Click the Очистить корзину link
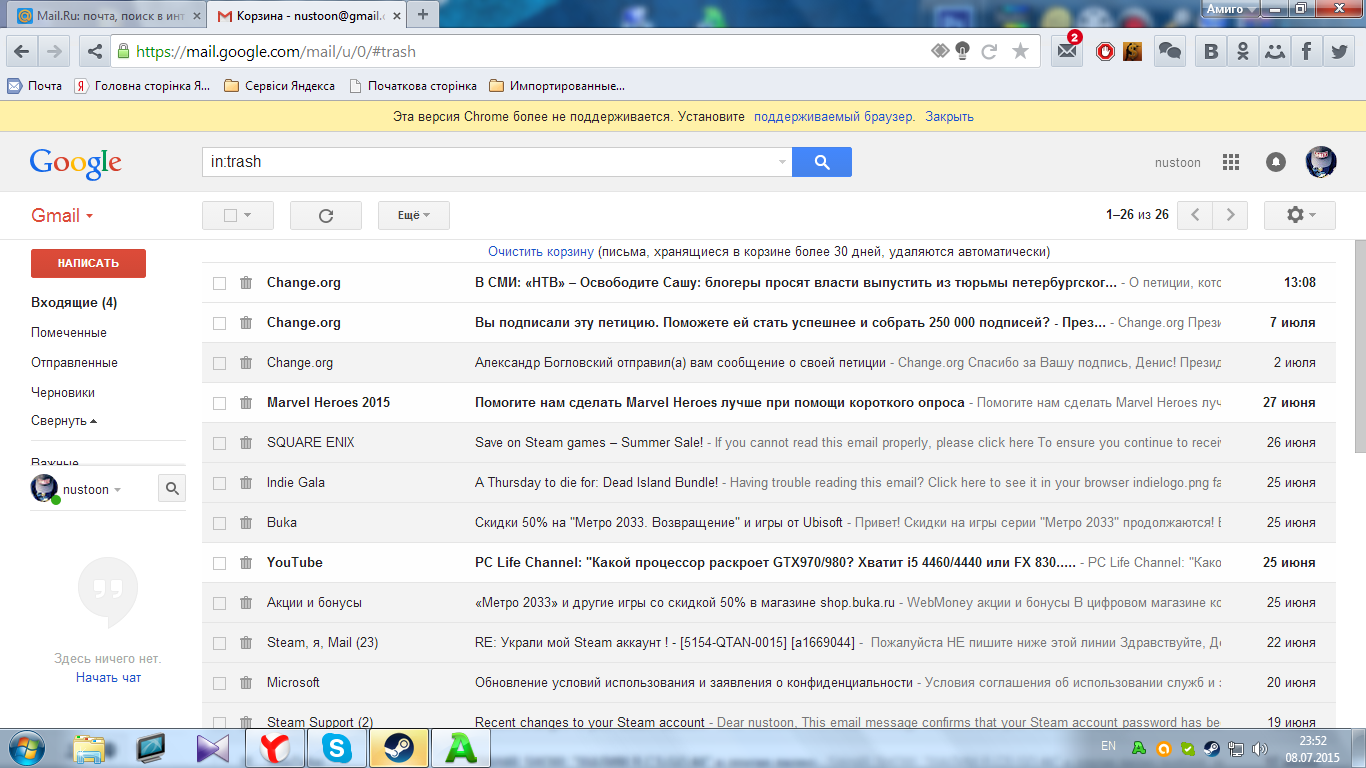Screen dimensions: 1366x768 pos(541,252)
